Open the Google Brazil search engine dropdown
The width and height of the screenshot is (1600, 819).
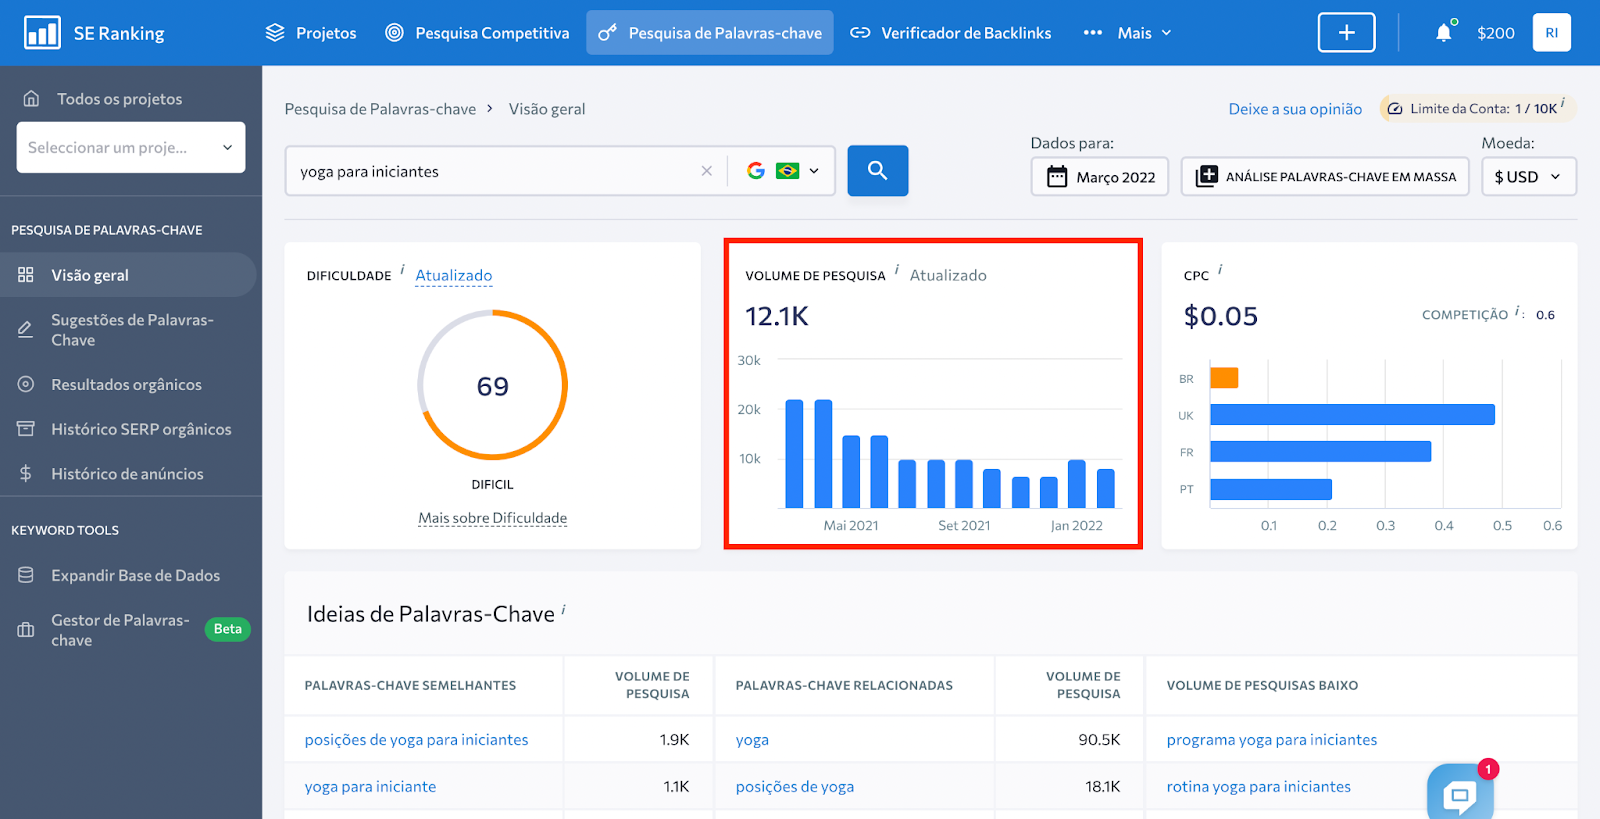783,171
